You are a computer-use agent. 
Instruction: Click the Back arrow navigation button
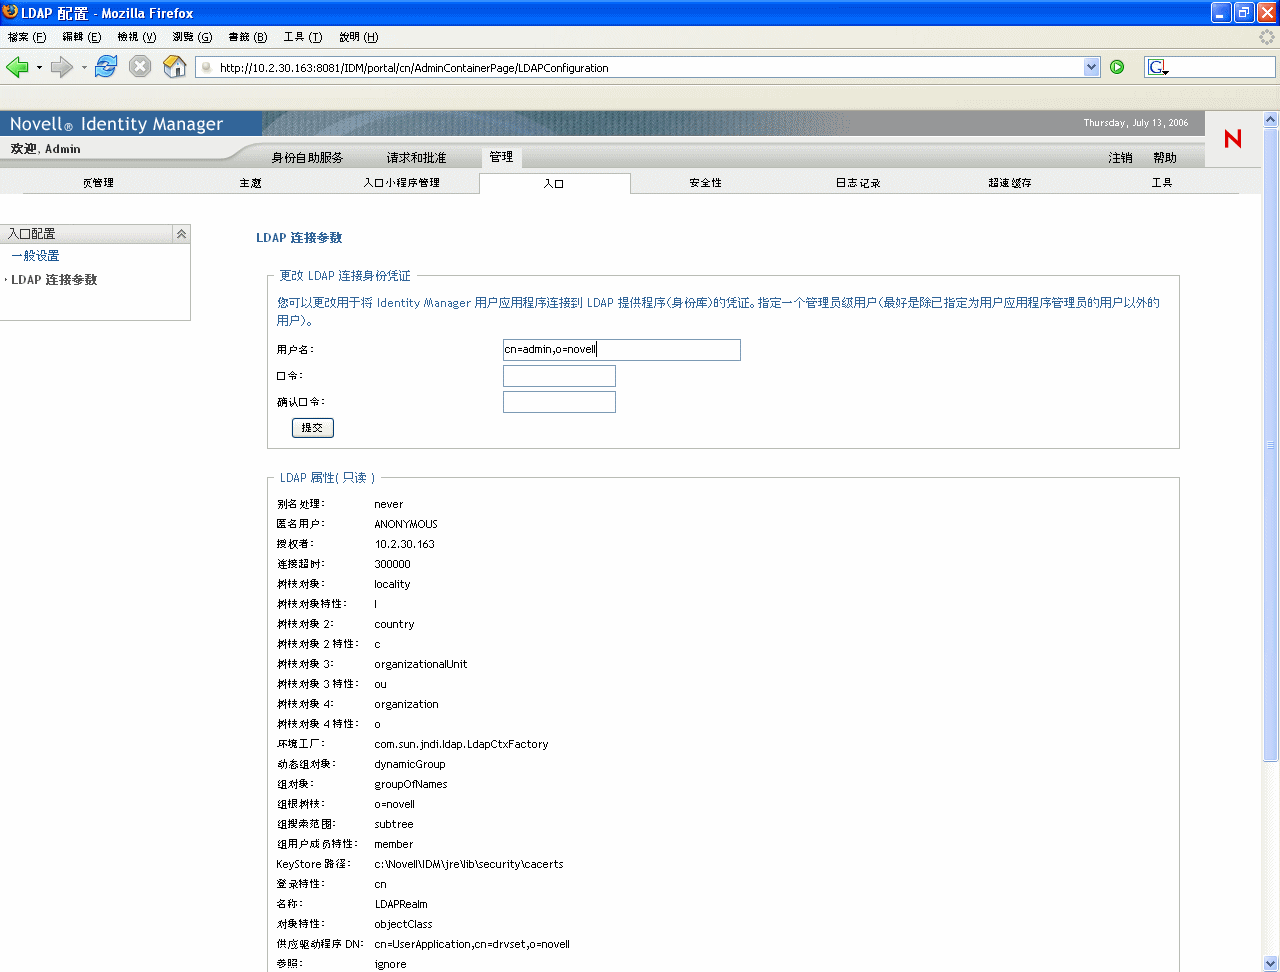[x=17, y=67]
